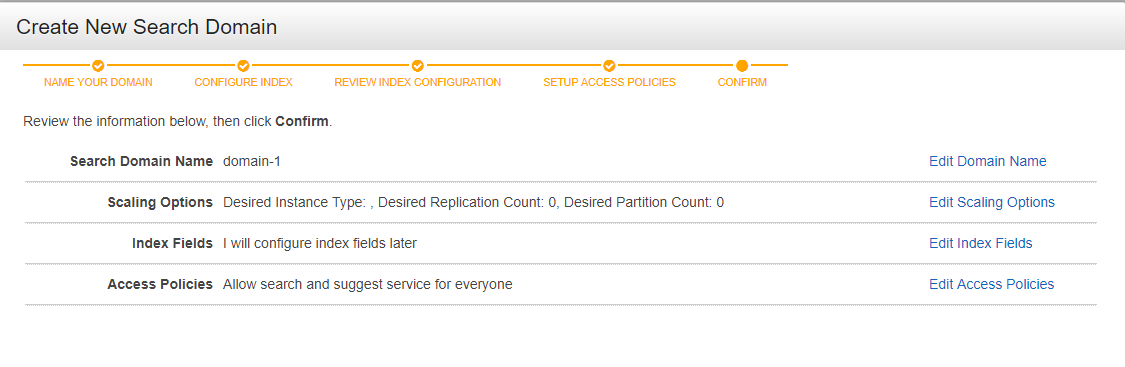Viewport: 1125px width, 367px height.
Task: Open the Edit Domain Name link
Action: coord(987,161)
